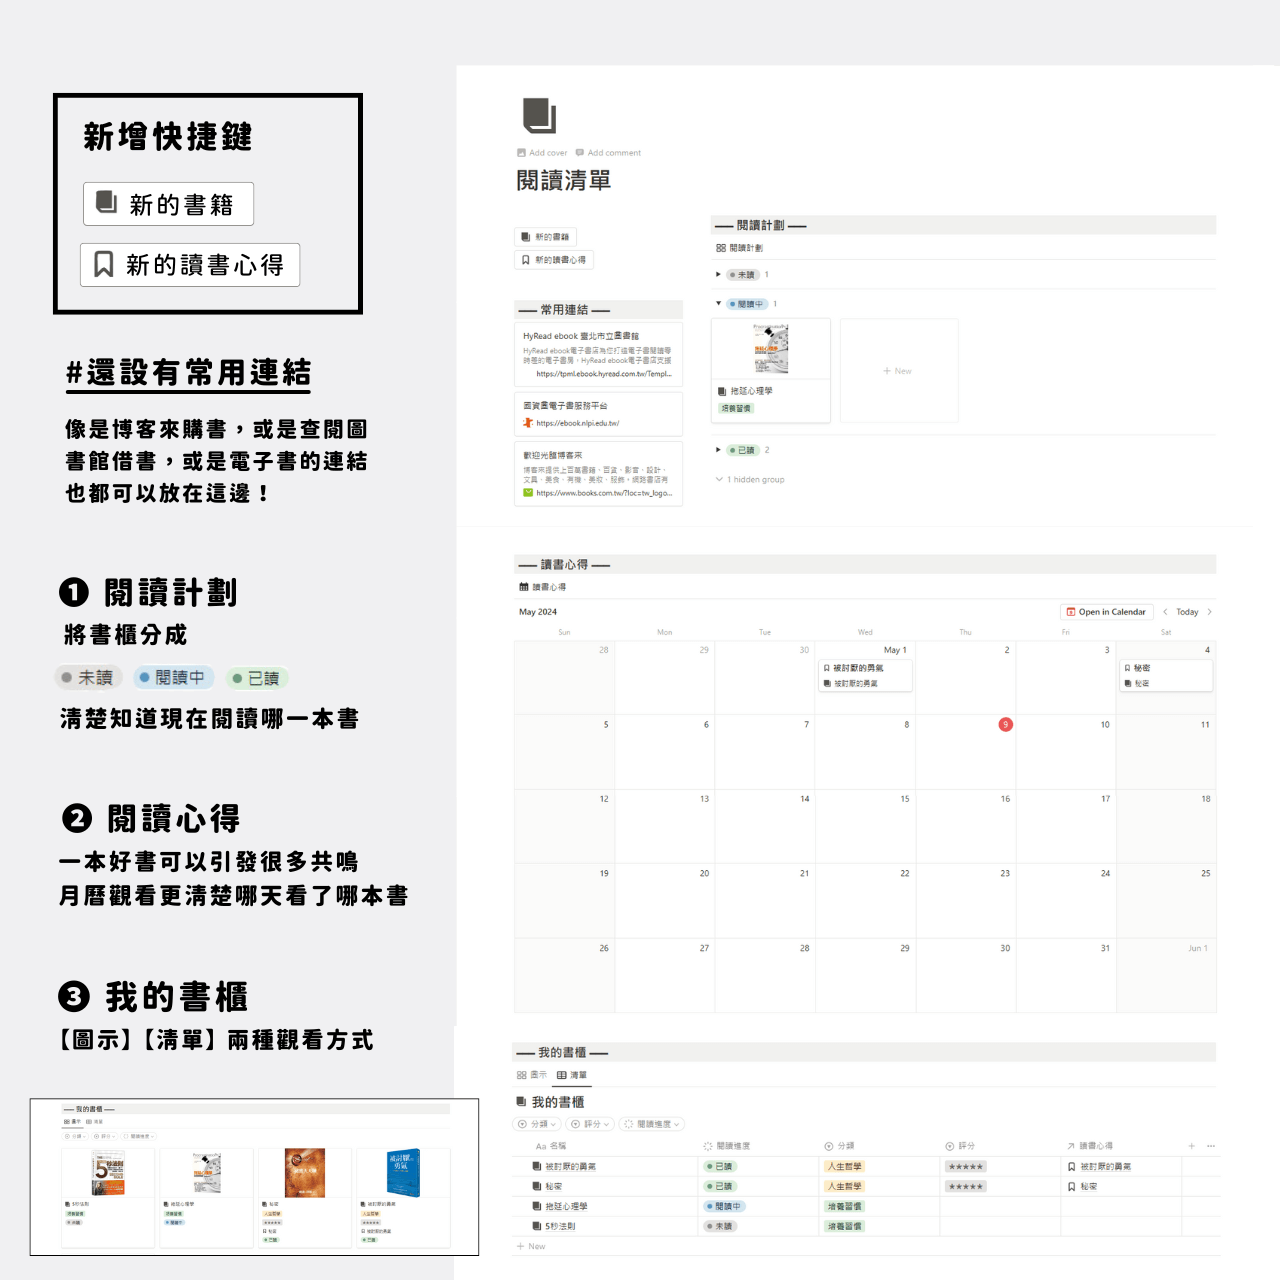
Task: Click the highlighted day 9 in calendar
Action: [x=1005, y=725]
